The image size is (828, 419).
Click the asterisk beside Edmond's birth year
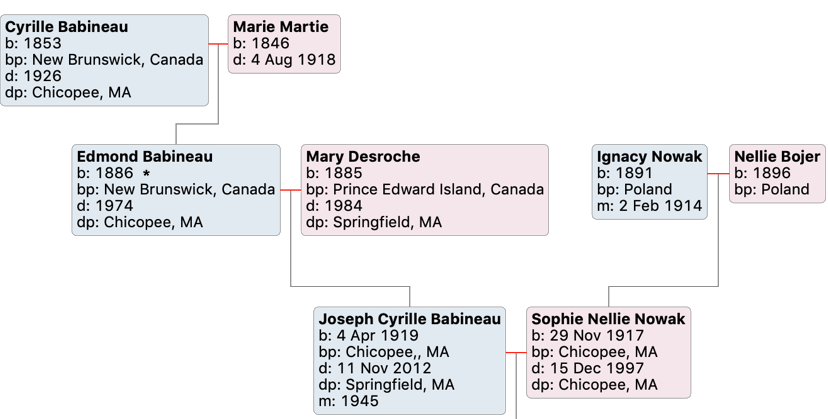click(x=146, y=174)
